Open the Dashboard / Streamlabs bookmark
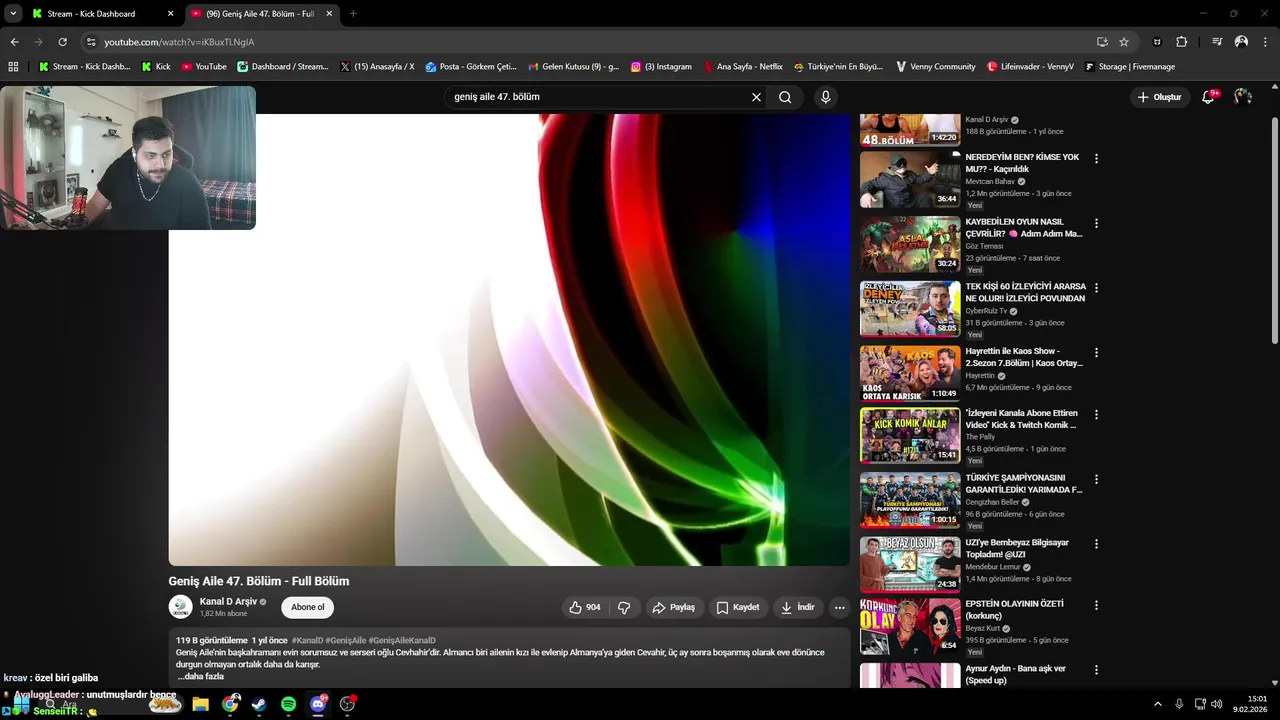The height and width of the screenshot is (720, 1280). coord(283,67)
